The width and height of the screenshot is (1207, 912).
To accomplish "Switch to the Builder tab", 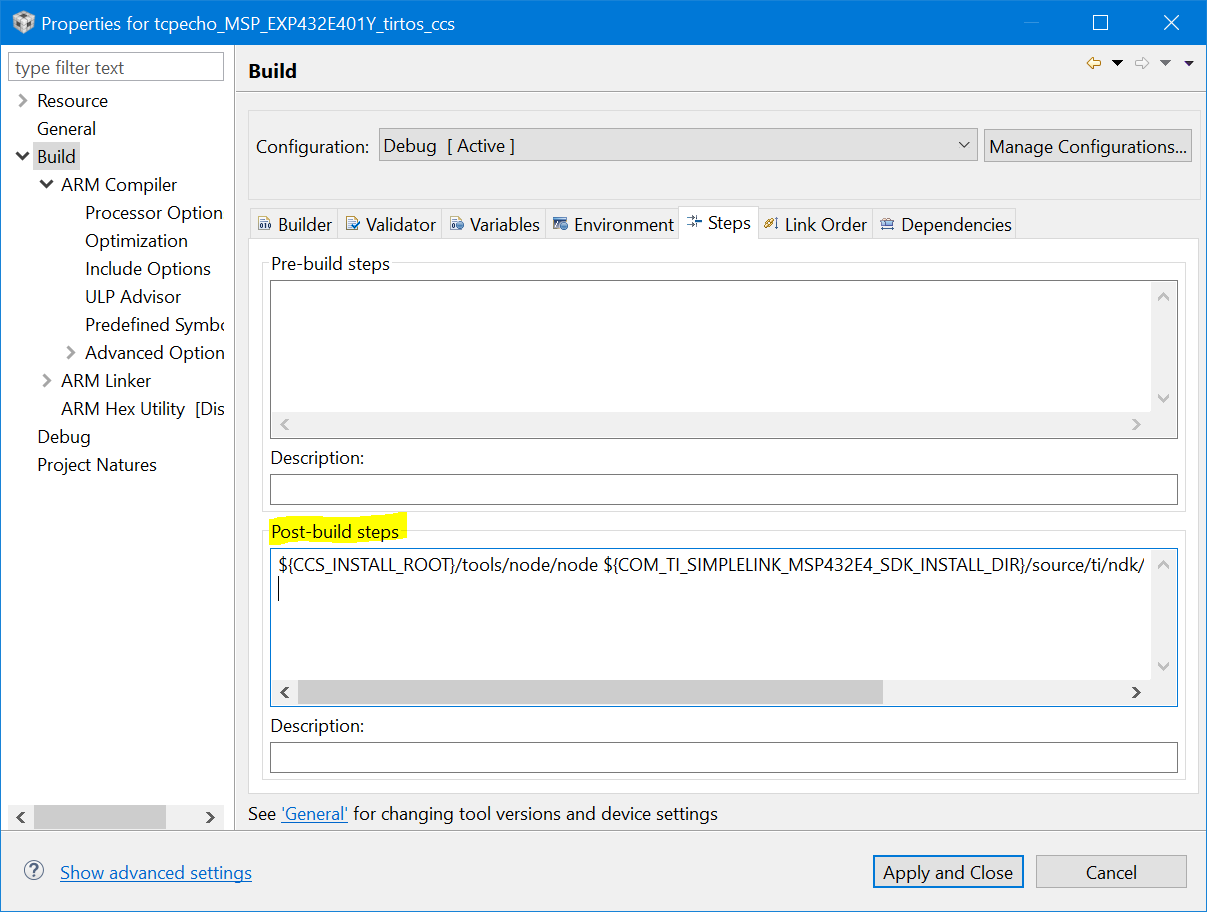I will (x=295, y=225).
